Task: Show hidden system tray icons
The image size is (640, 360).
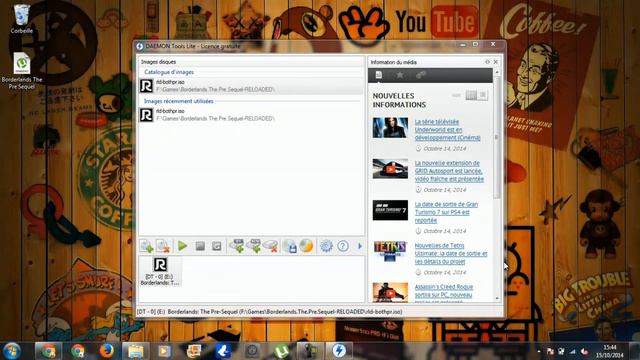Action: [539, 351]
